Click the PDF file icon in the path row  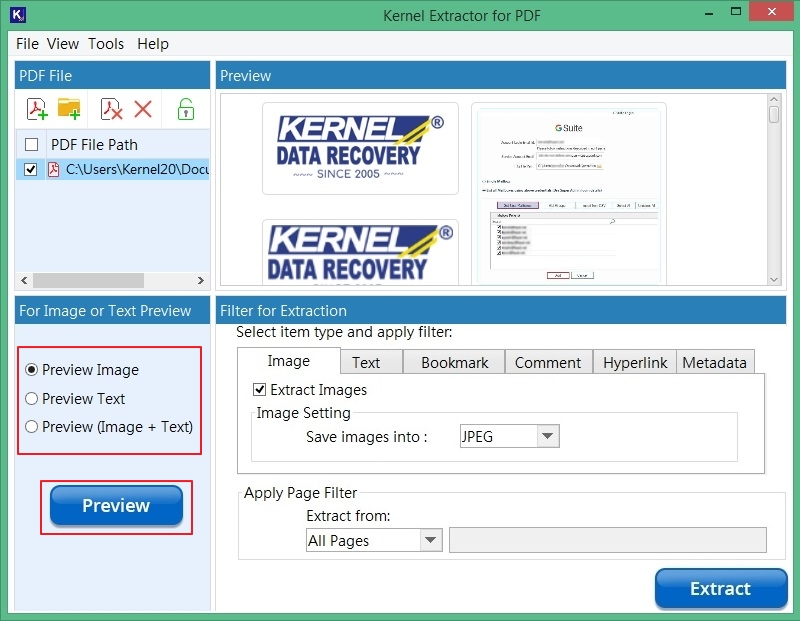point(54,169)
